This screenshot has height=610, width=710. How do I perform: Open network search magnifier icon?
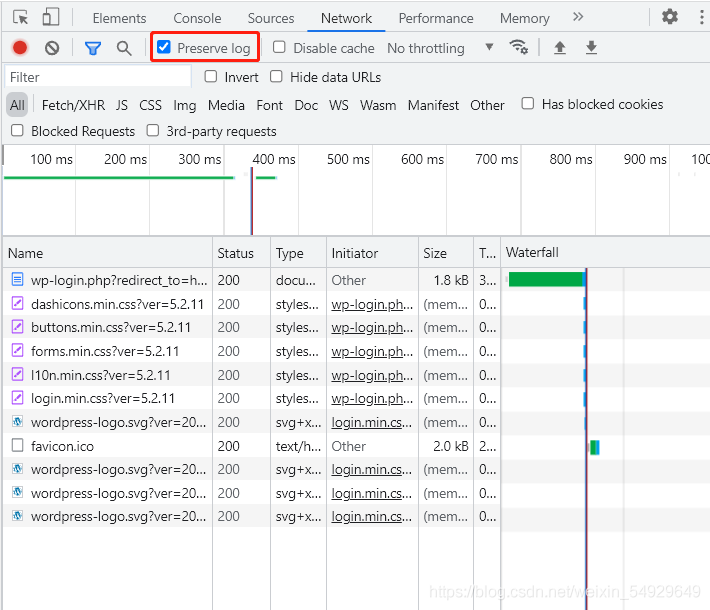[124, 48]
